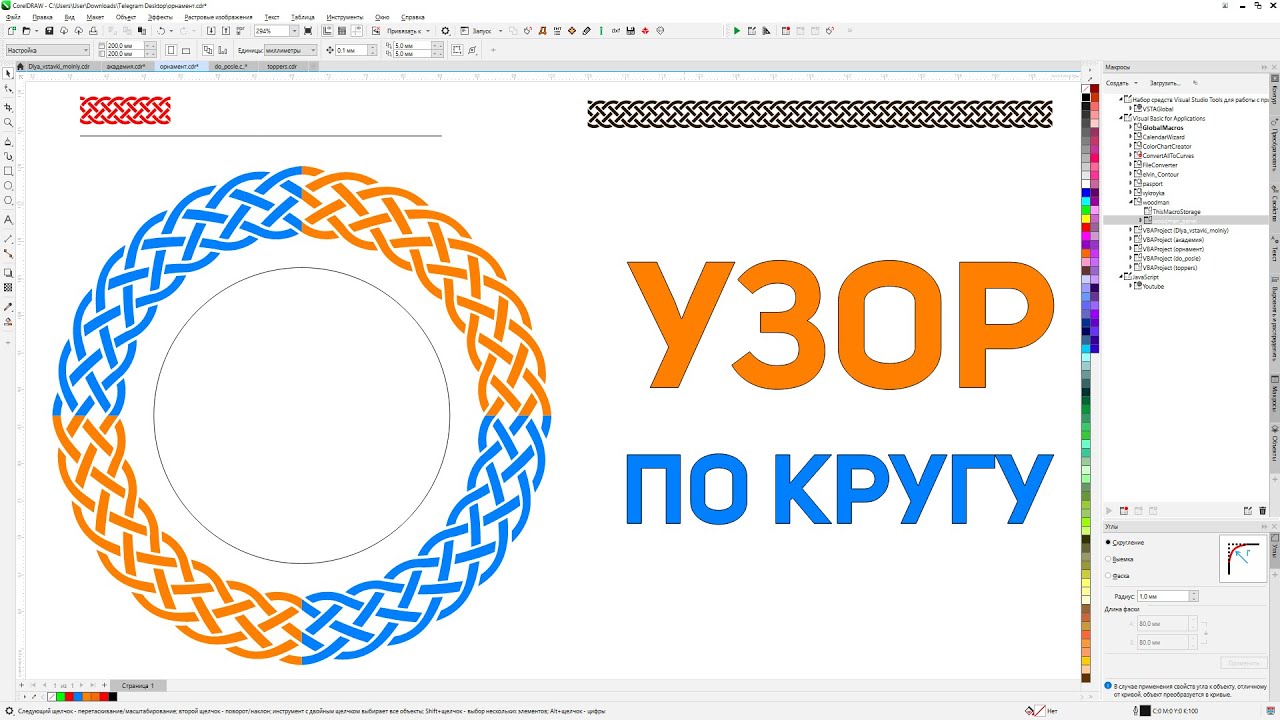The image size is (1280, 720).
Task: Select the Фаска radio button
Action: pos(1108,576)
